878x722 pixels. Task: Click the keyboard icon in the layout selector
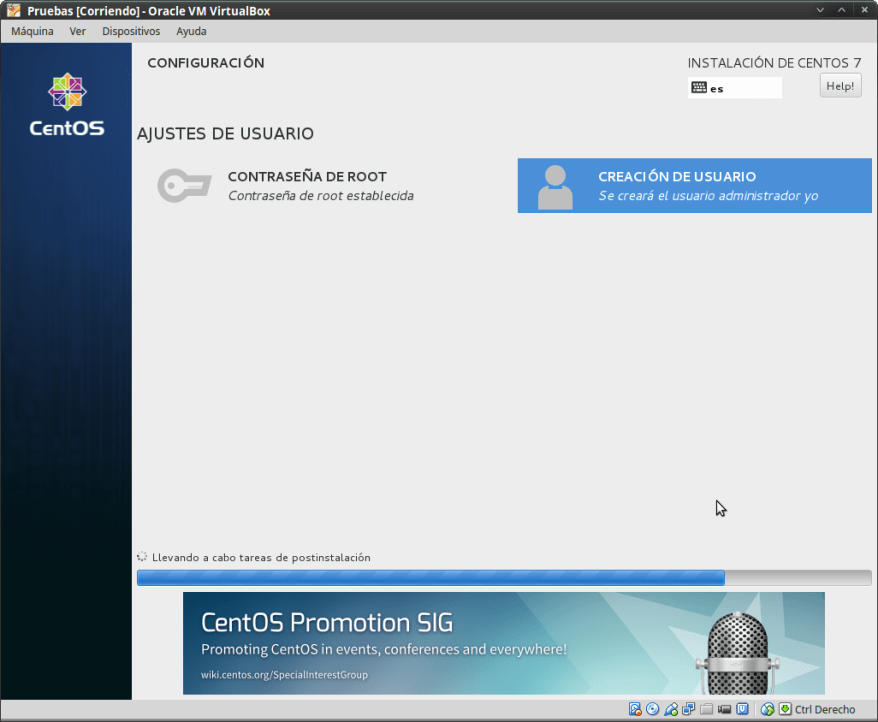[698, 87]
